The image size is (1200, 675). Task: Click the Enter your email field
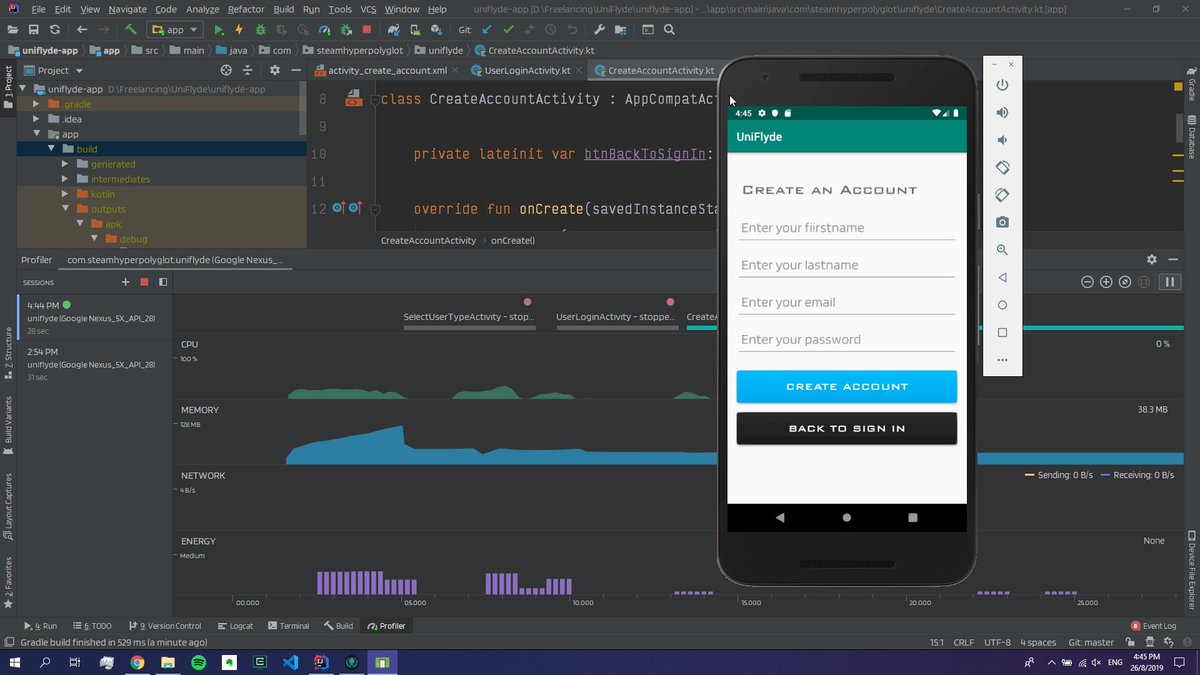[846, 302]
